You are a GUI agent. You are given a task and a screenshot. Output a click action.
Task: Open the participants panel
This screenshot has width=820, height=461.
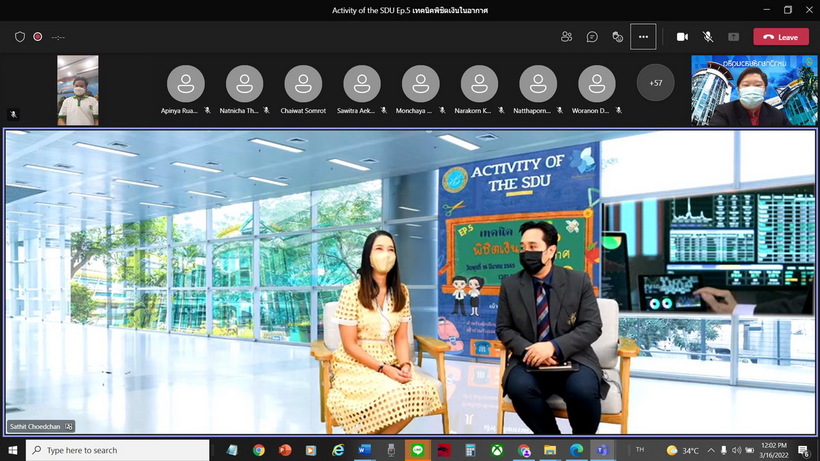click(567, 37)
